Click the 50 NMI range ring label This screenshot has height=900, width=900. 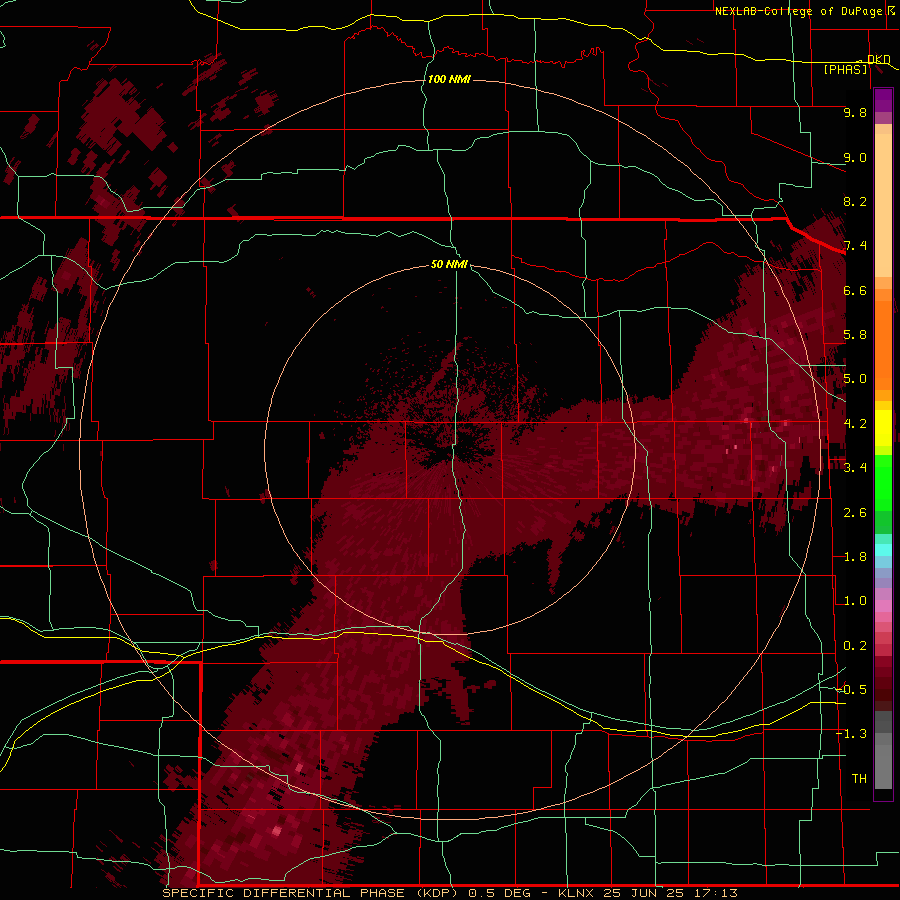pos(449,264)
